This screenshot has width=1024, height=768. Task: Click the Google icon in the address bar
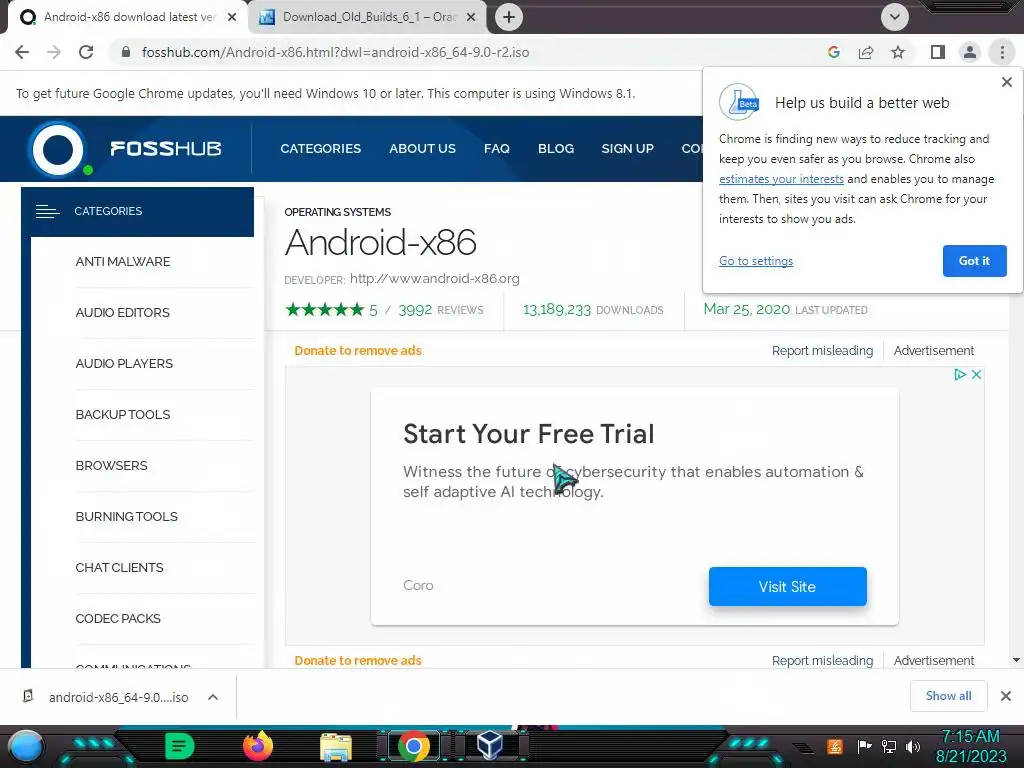(x=833, y=52)
